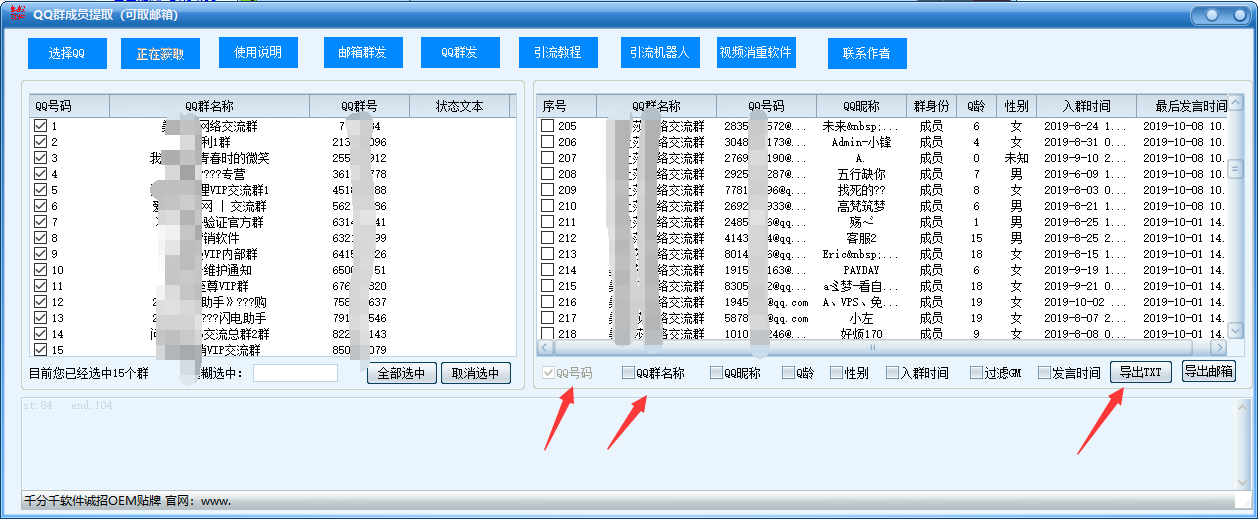Uncheck group row 8 checkbox
The image size is (1258, 519).
(41, 238)
